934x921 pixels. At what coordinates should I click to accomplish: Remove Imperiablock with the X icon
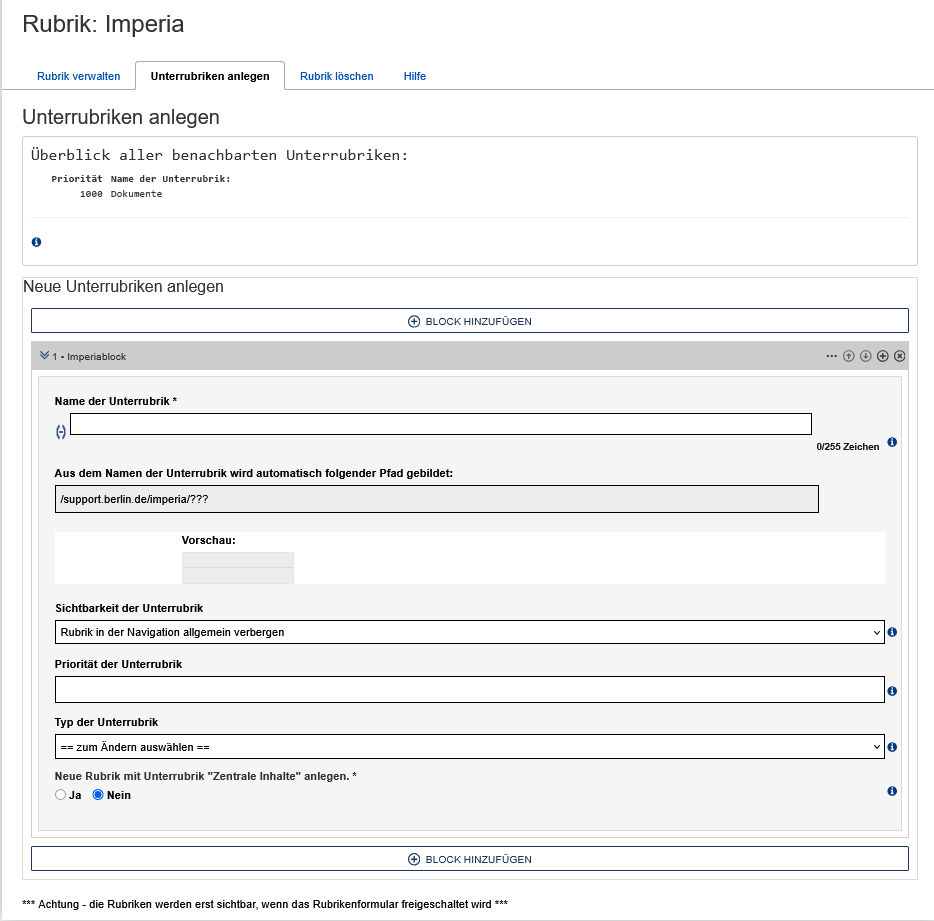pos(900,356)
